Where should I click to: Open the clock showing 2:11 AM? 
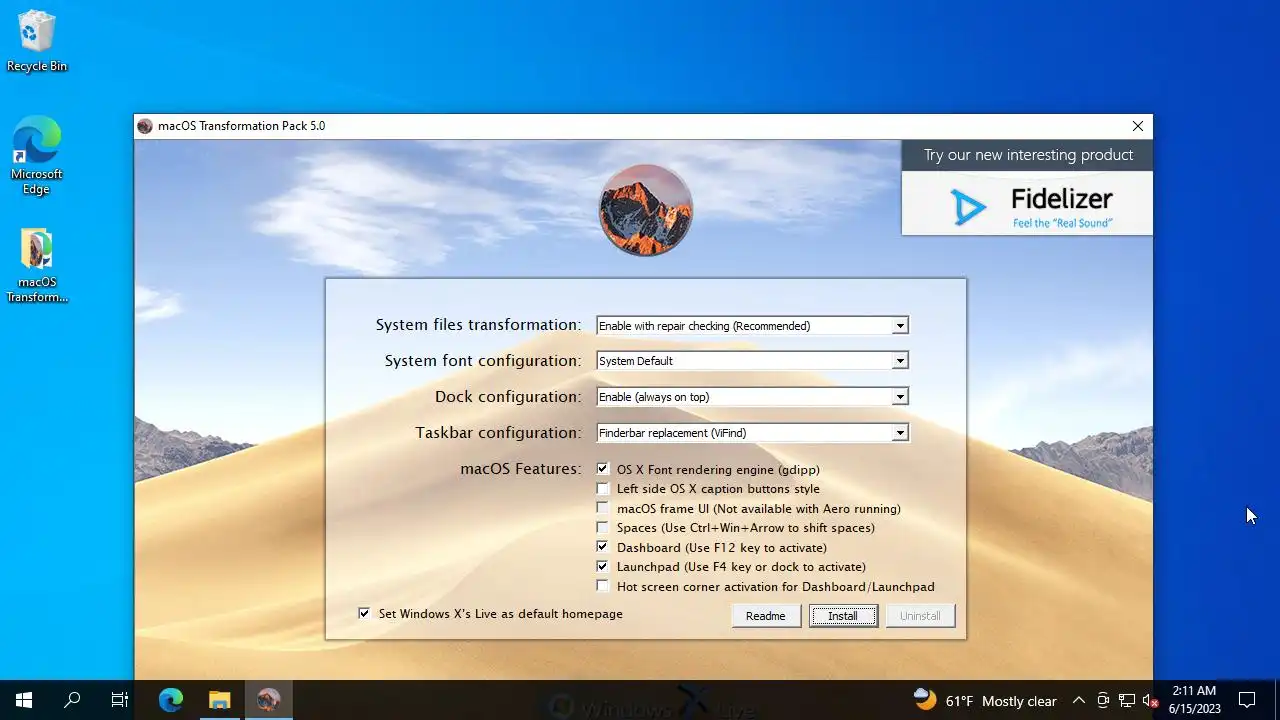pos(1195,700)
